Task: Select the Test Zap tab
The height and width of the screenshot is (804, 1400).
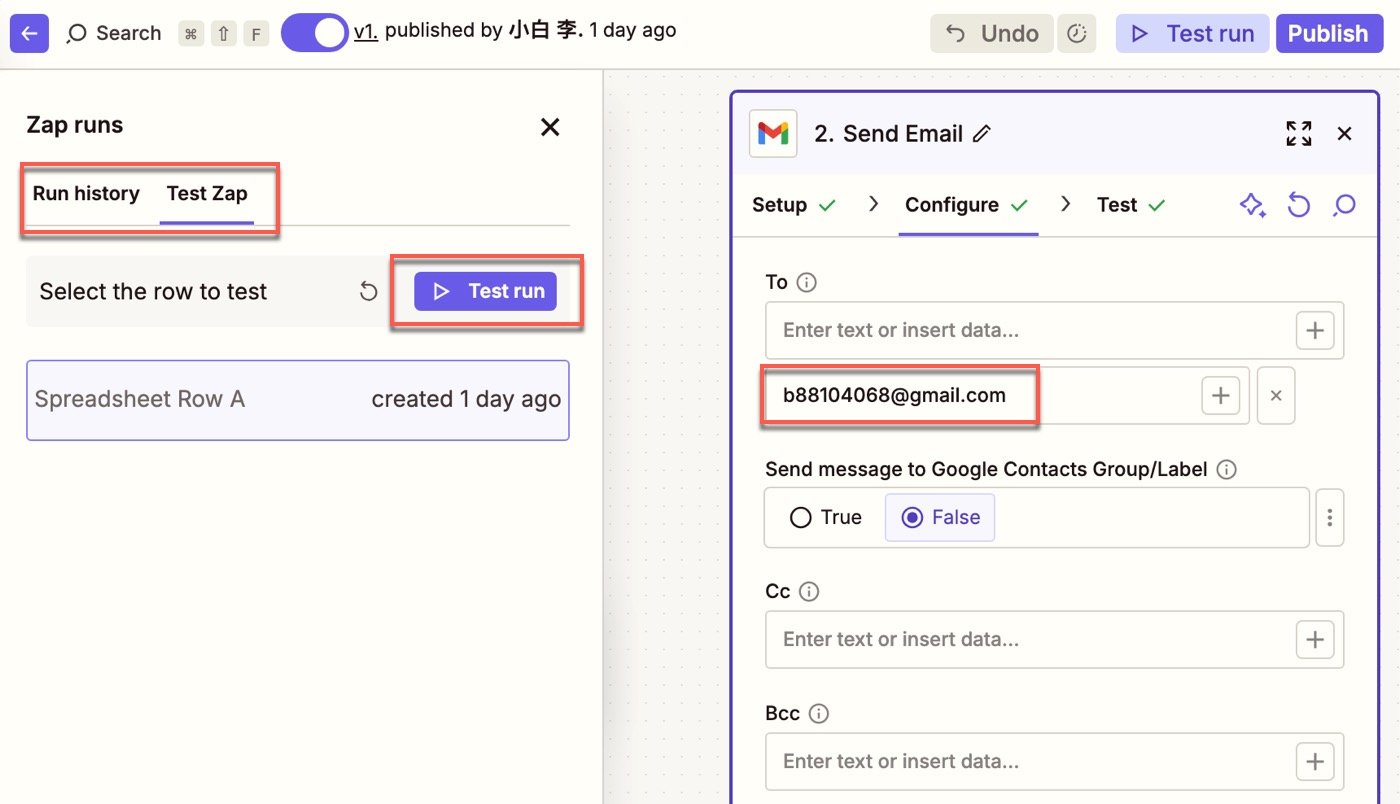Action: pyautogui.click(x=207, y=194)
